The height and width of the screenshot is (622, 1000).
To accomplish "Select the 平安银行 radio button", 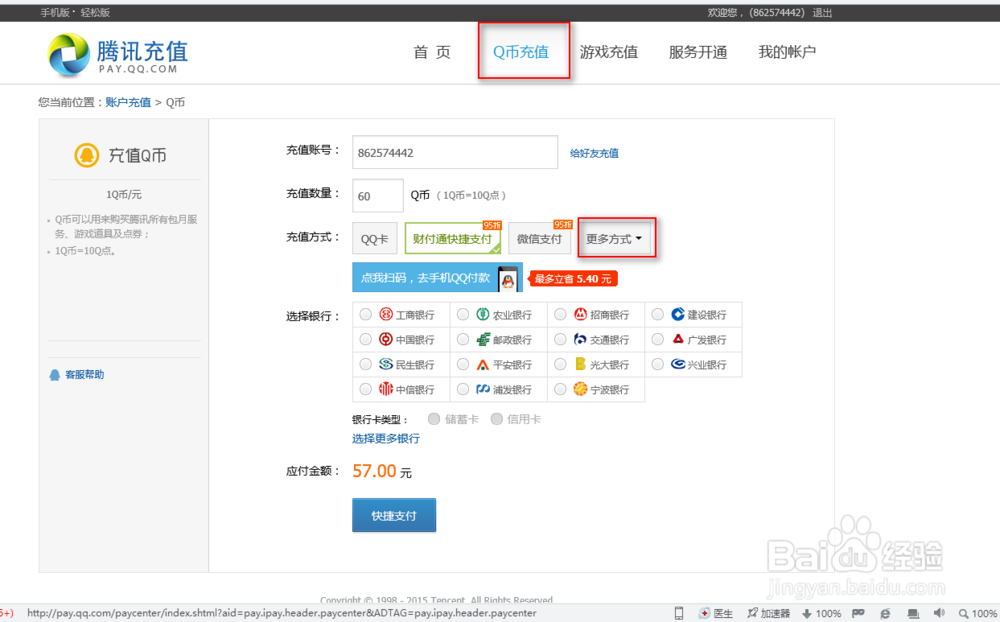I will pos(463,364).
